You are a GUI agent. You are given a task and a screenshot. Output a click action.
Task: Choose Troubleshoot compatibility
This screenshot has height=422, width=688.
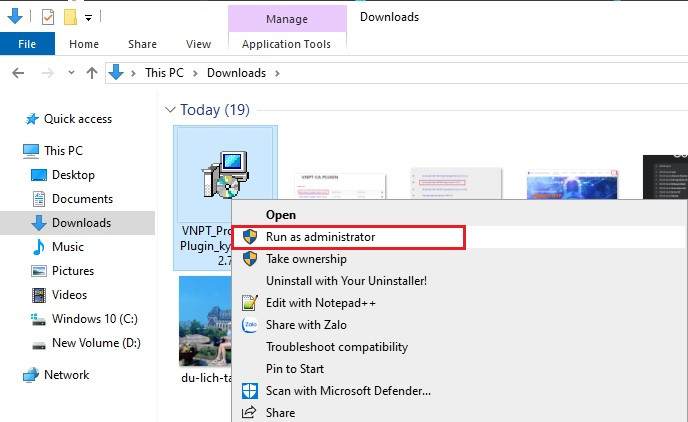(337, 347)
